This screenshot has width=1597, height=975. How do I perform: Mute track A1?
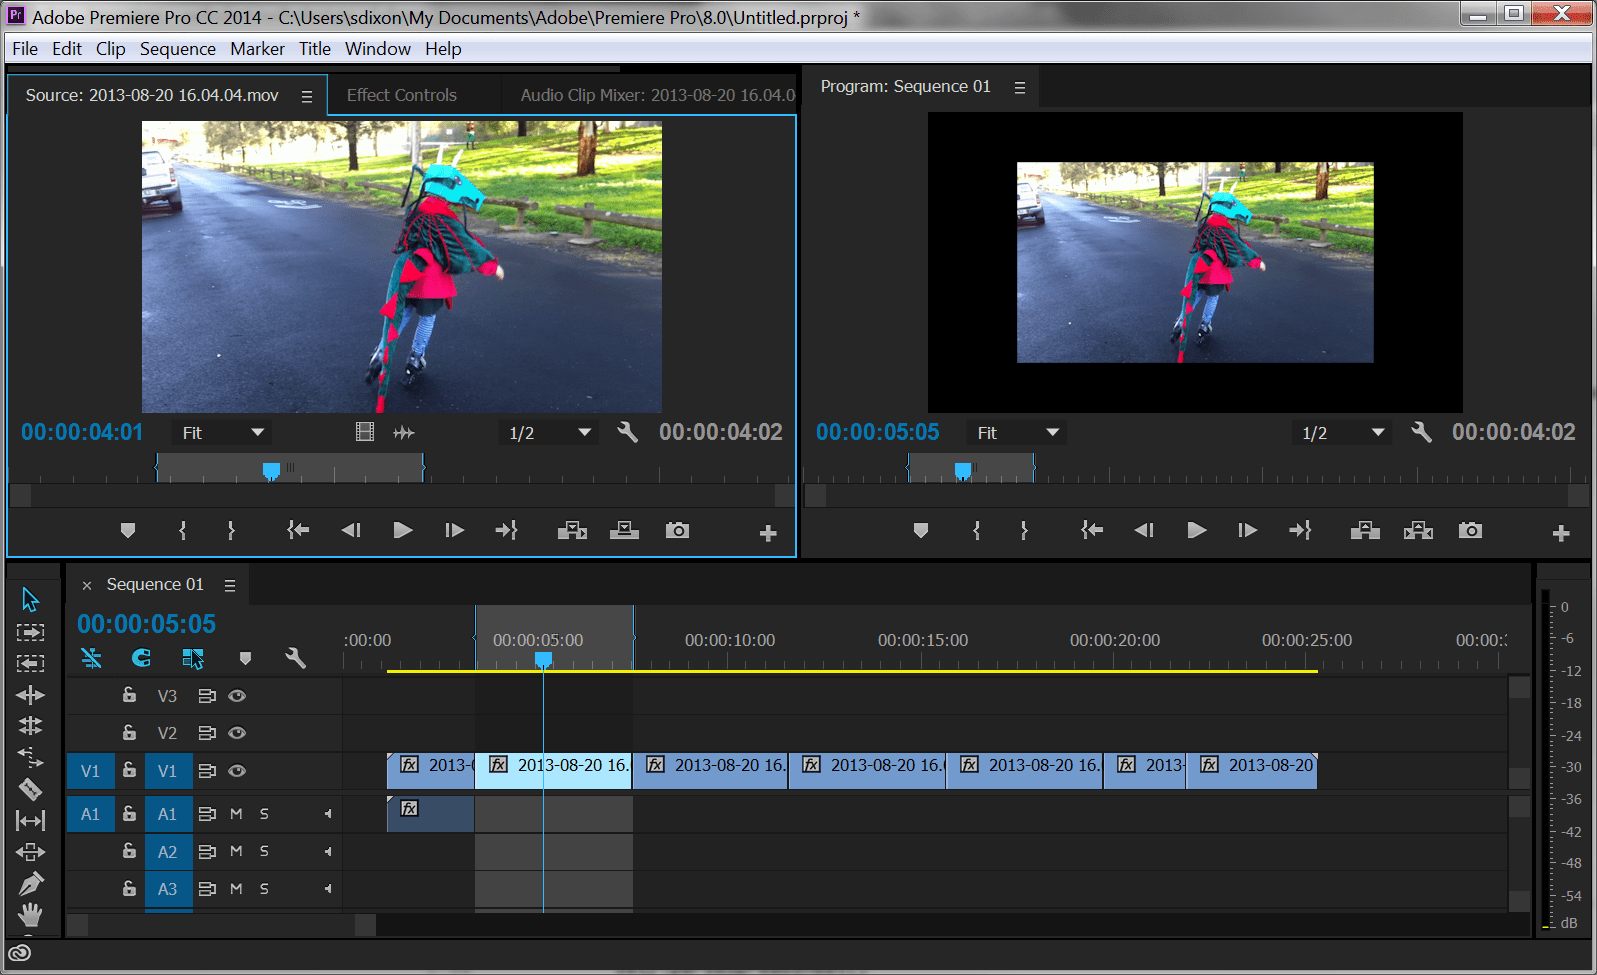coord(237,814)
